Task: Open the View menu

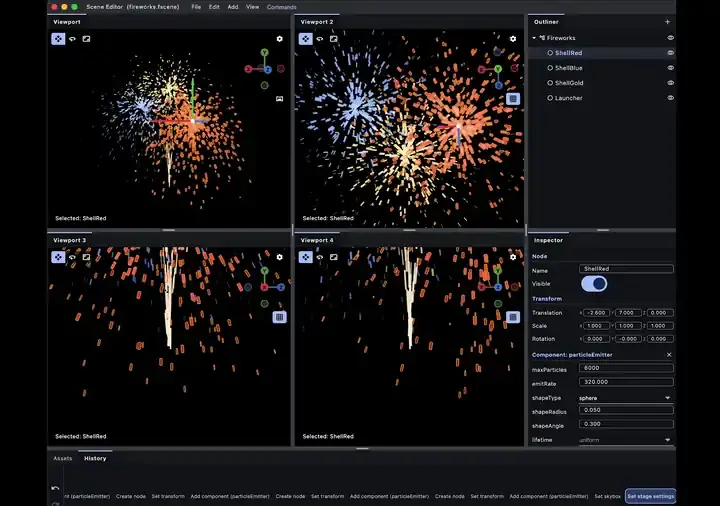Action: point(253,7)
